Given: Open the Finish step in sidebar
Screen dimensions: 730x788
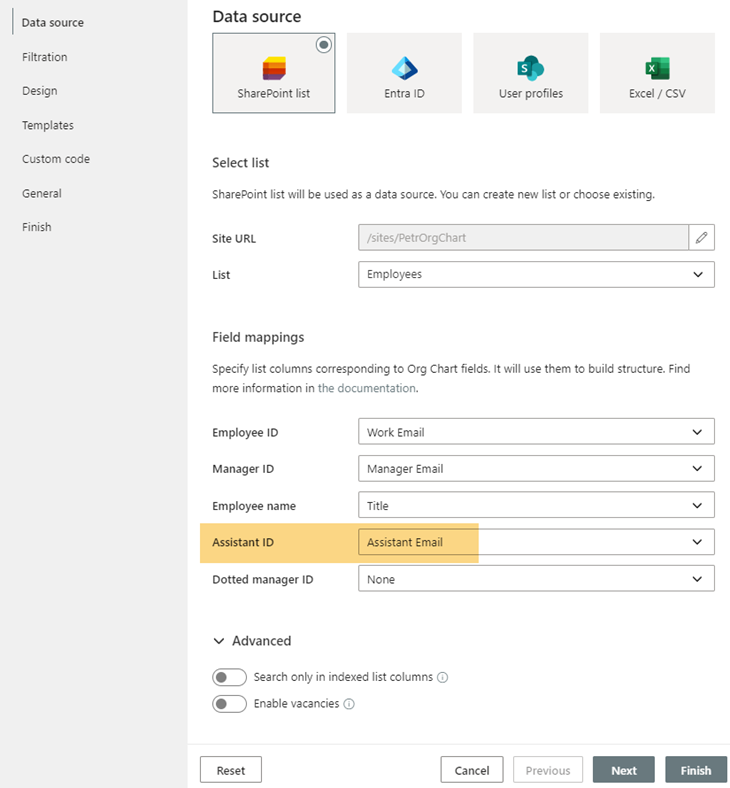Looking at the screenshot, I should coord(36,227).
